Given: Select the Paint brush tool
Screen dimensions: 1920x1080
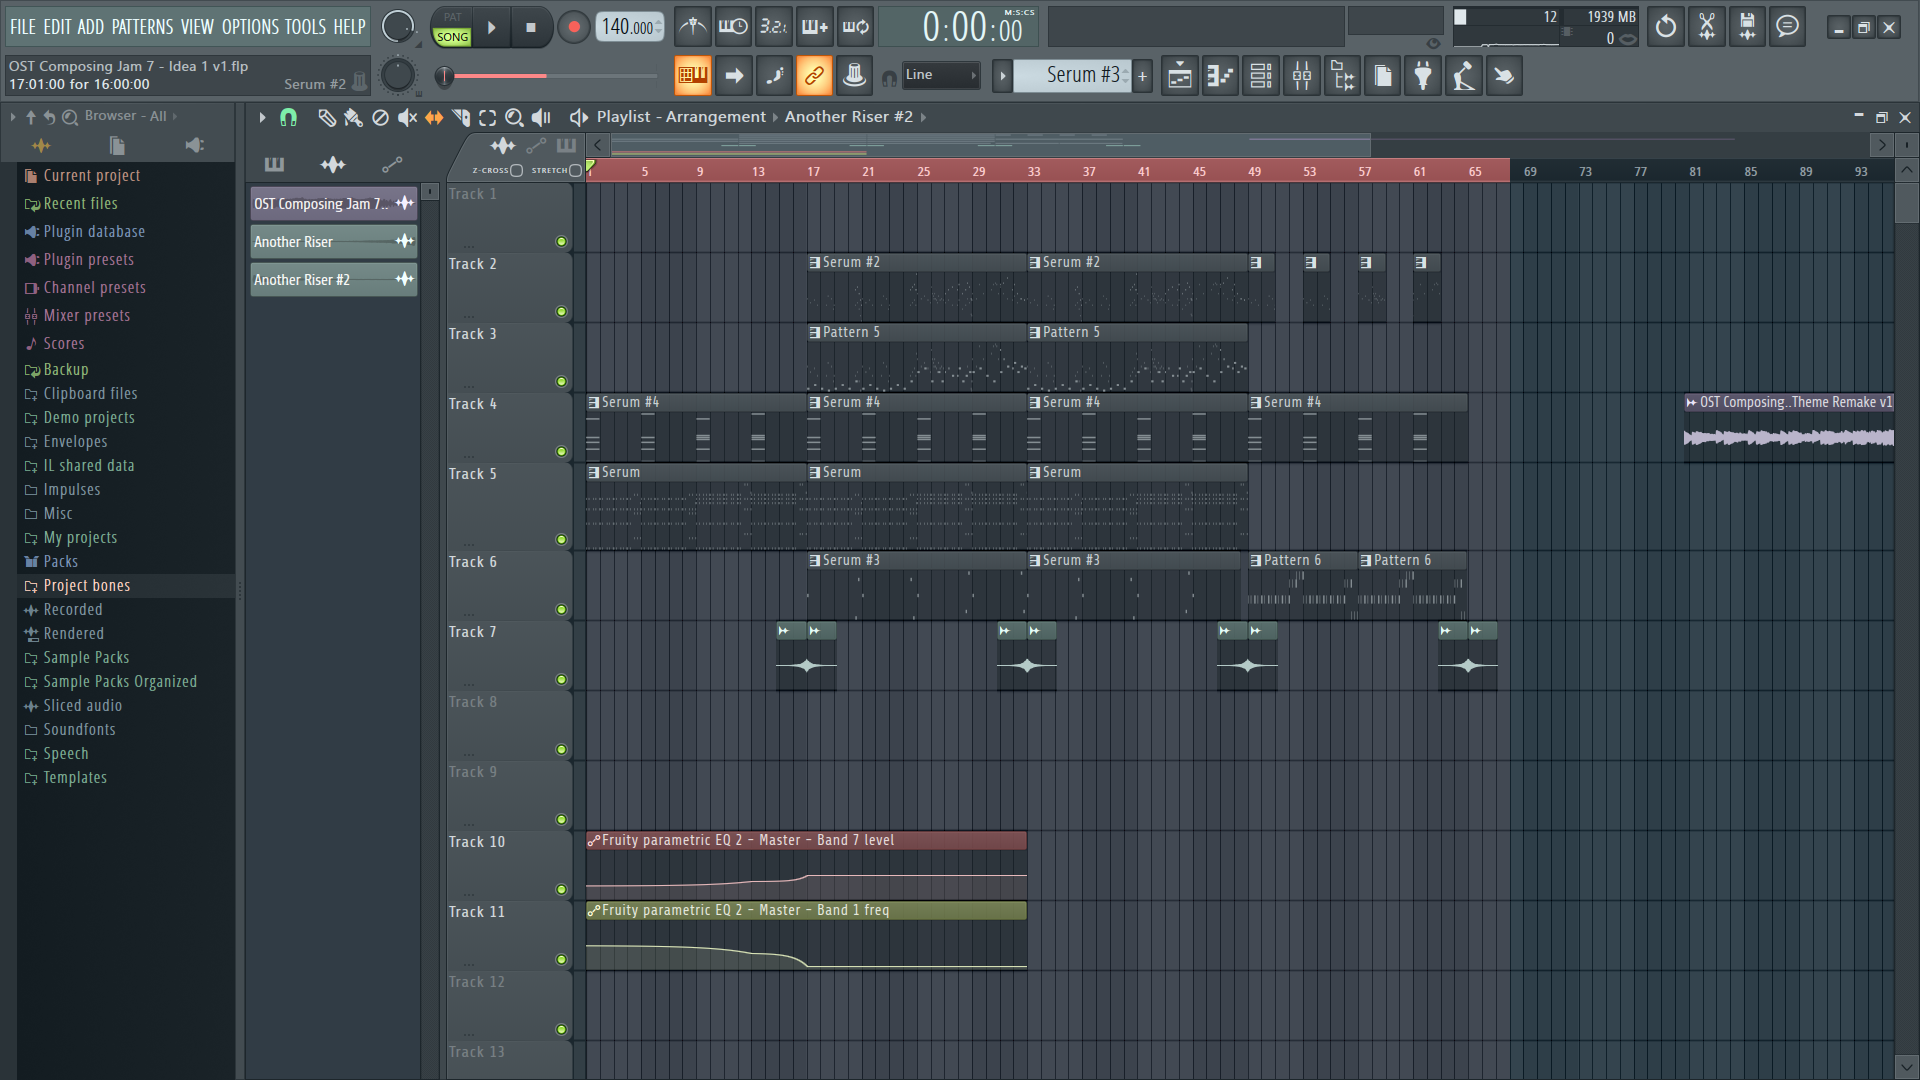Looking at the screenshot, I should [x=353, y=117].
